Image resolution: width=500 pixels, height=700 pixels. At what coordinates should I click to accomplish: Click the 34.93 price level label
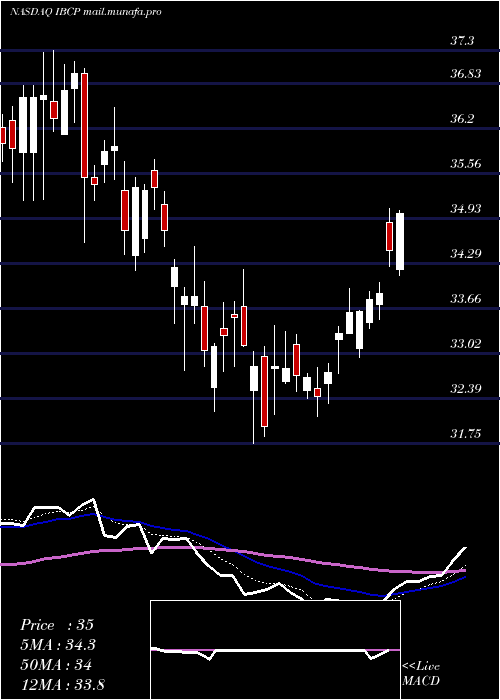466,208
